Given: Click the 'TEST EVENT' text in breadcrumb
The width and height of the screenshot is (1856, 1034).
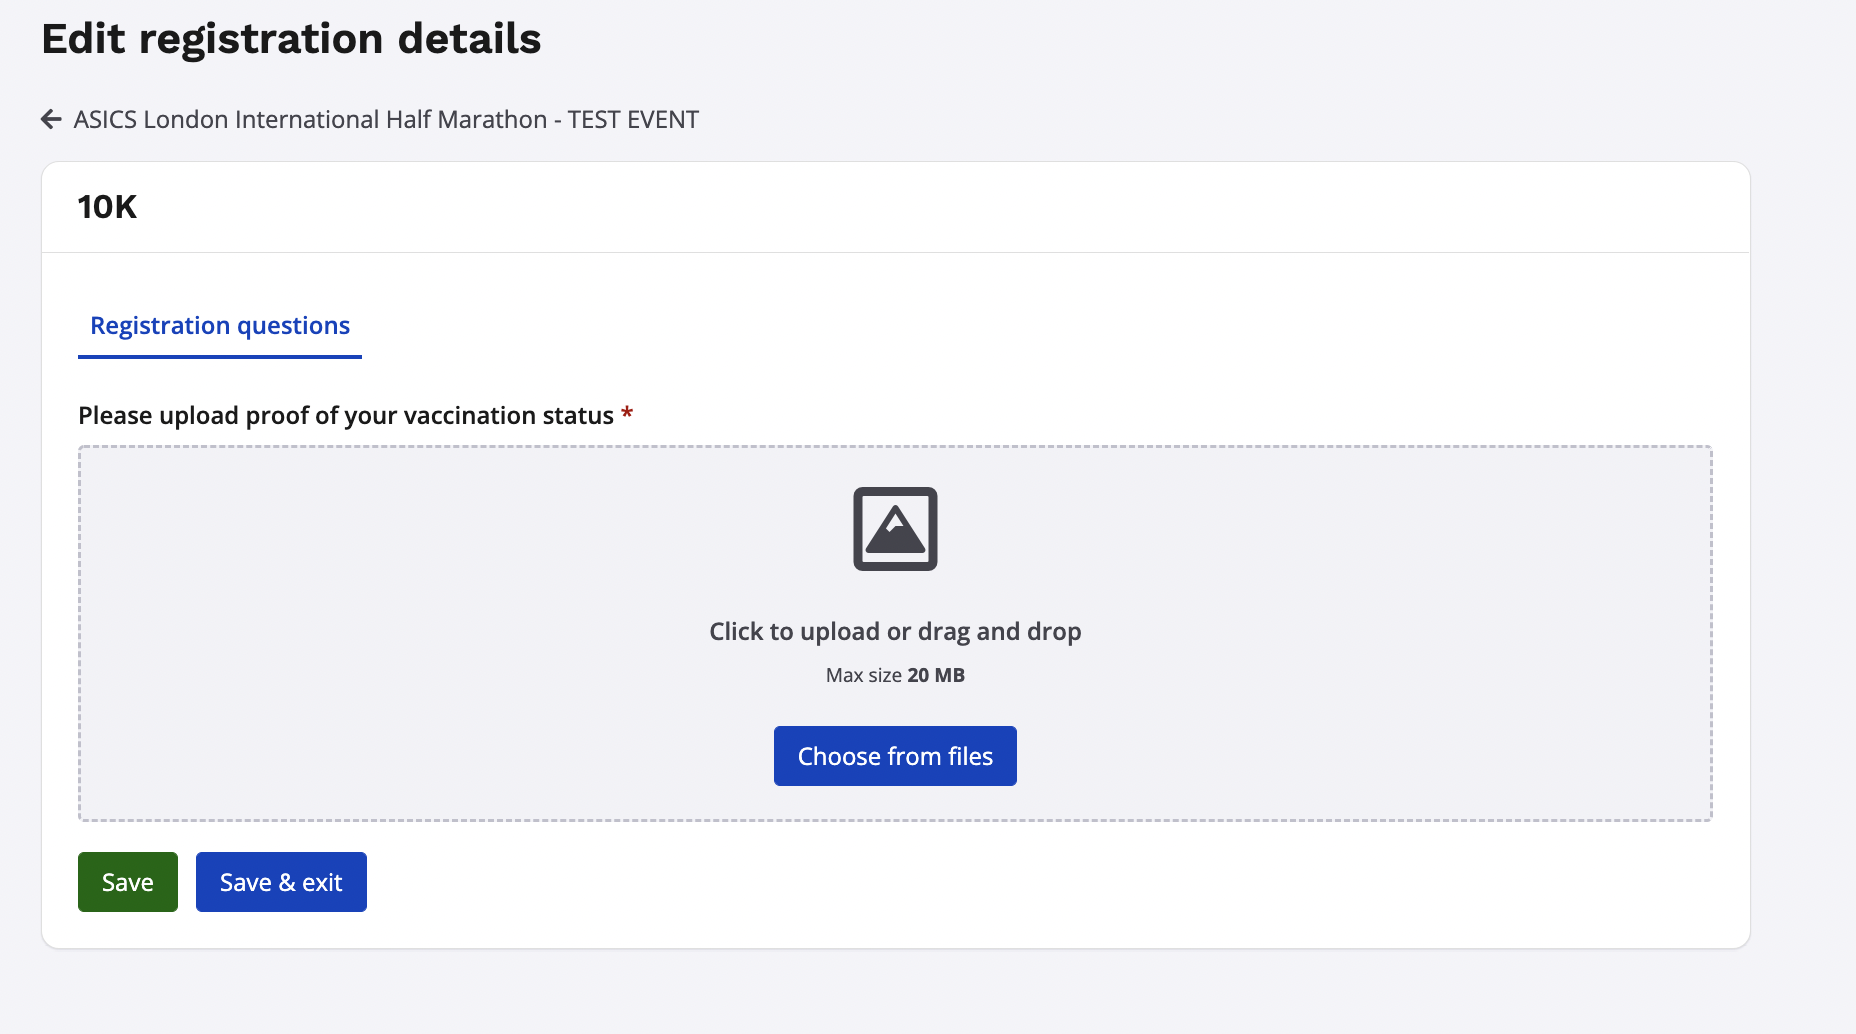Looking at the screenshot, I should (x=633, y=120).
